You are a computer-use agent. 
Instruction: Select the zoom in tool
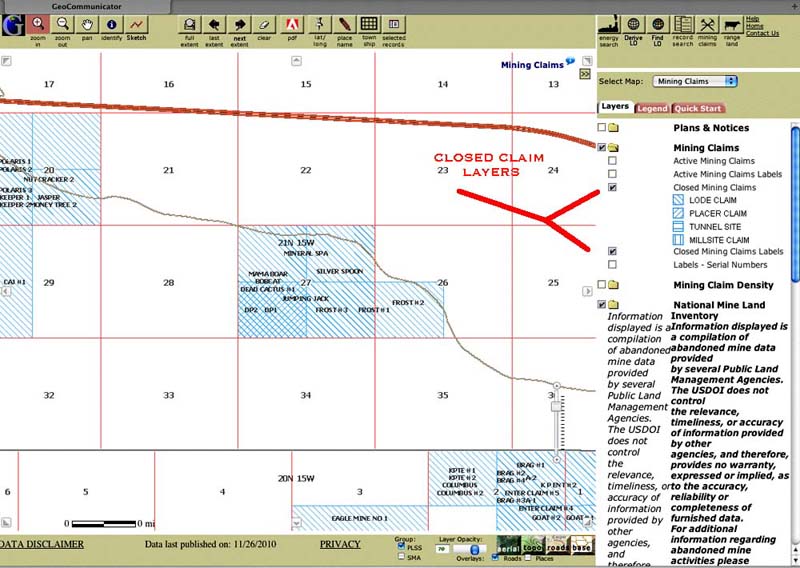[x=38, y=24]
